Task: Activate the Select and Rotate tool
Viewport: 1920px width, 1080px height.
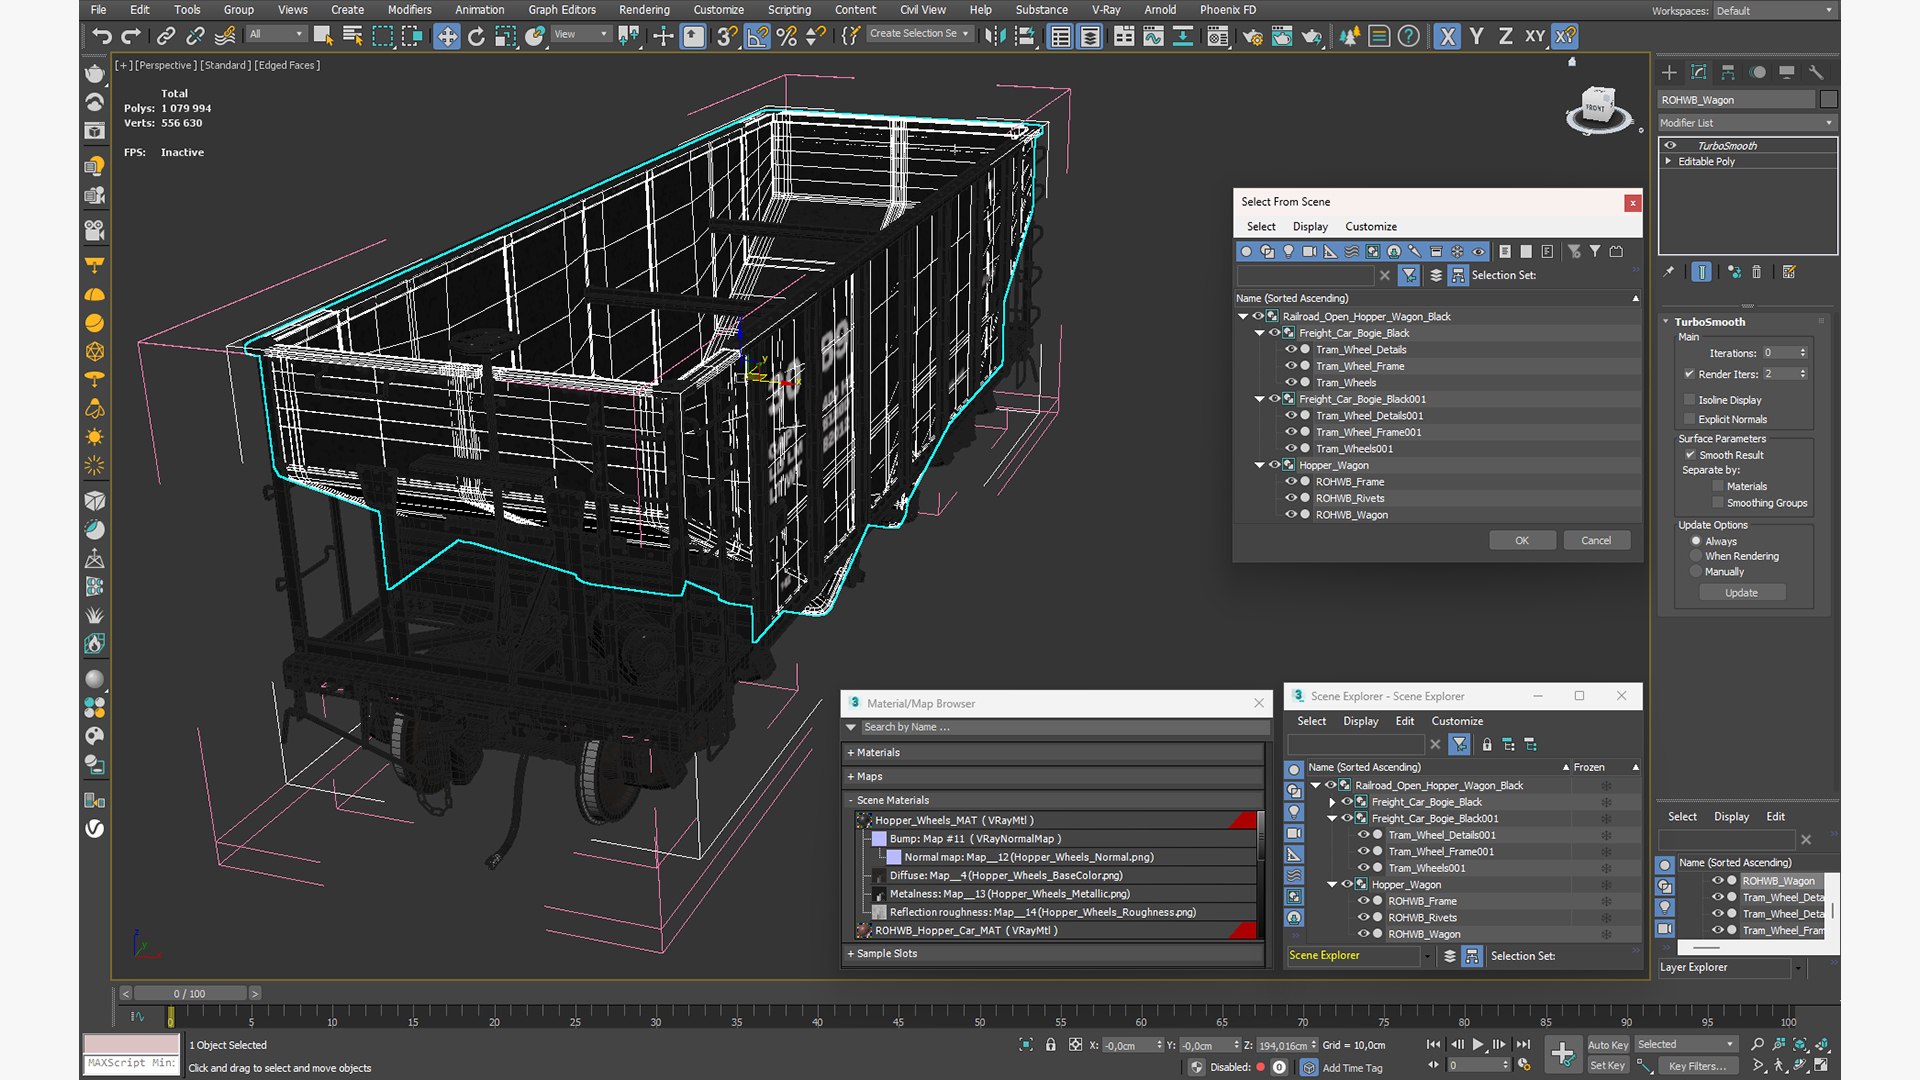Action: click(476, 37)
